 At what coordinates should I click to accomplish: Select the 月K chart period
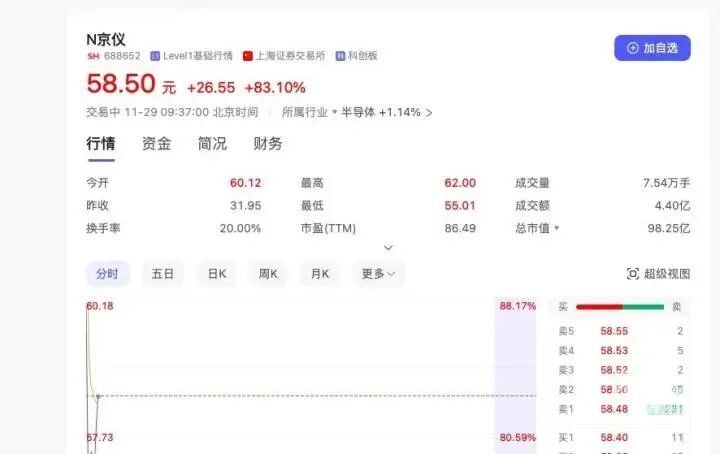320,274
